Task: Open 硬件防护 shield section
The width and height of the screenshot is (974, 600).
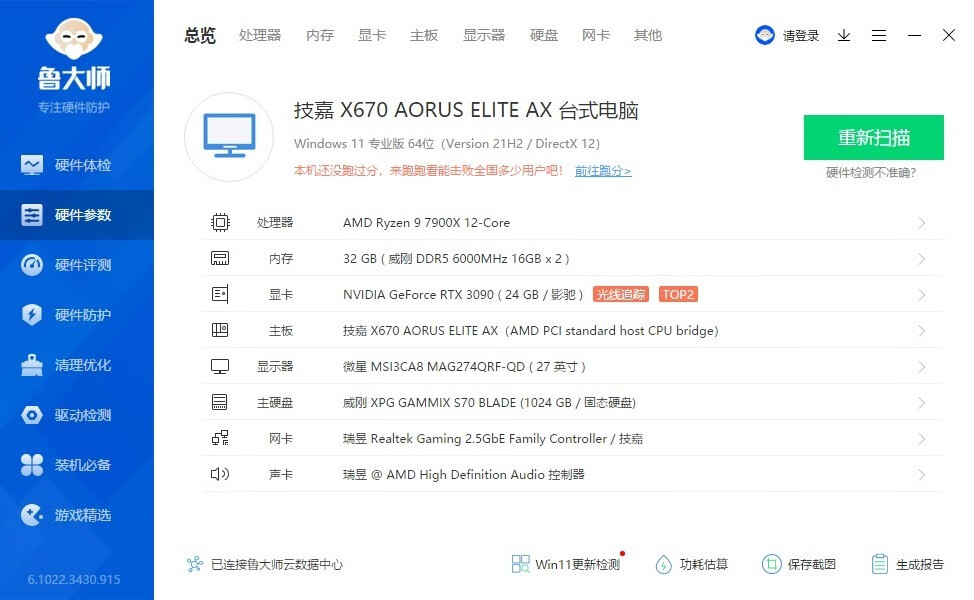Action: tap(77, 315)
